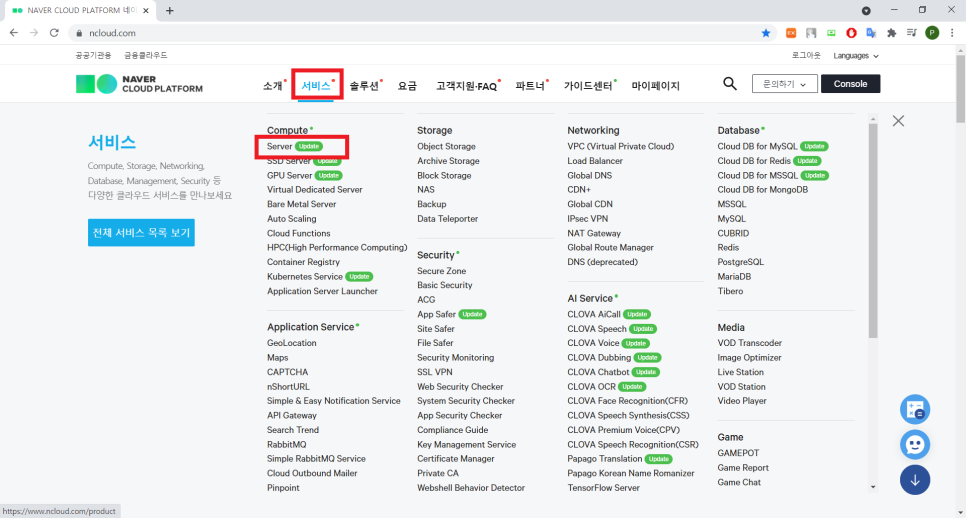Image resolution: width=966 pixels, height=518 pixels.
Task: Click the browser back arrow
Action: [14, 33]
